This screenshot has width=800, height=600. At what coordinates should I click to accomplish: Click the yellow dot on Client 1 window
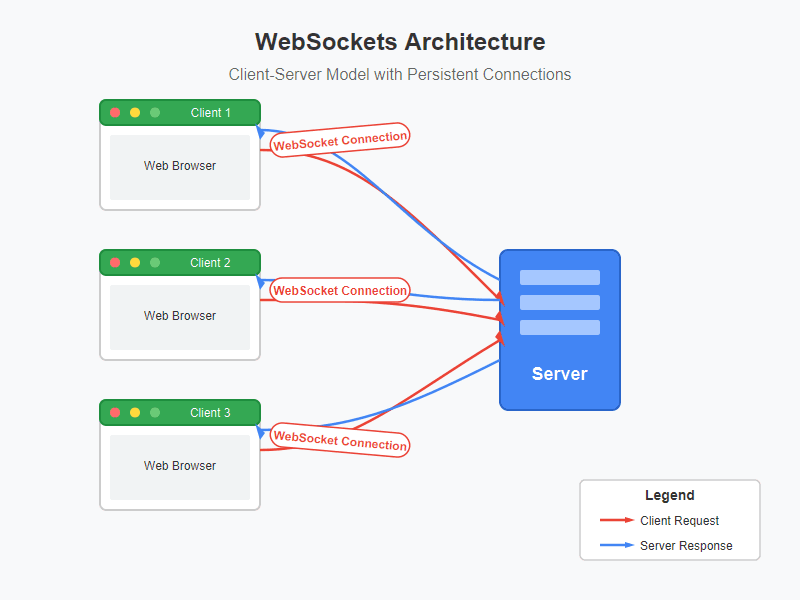135,113
